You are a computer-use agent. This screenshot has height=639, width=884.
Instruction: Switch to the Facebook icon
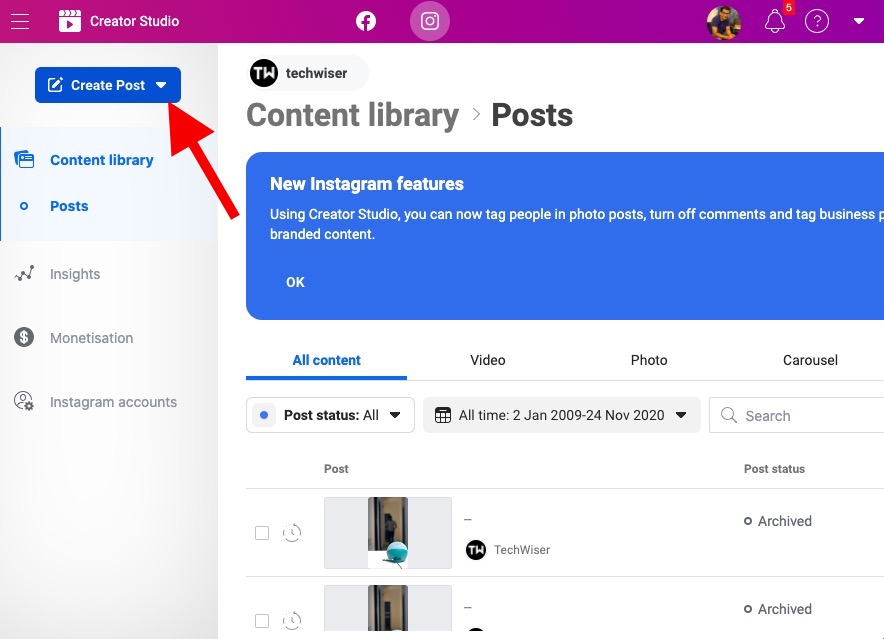366,21
